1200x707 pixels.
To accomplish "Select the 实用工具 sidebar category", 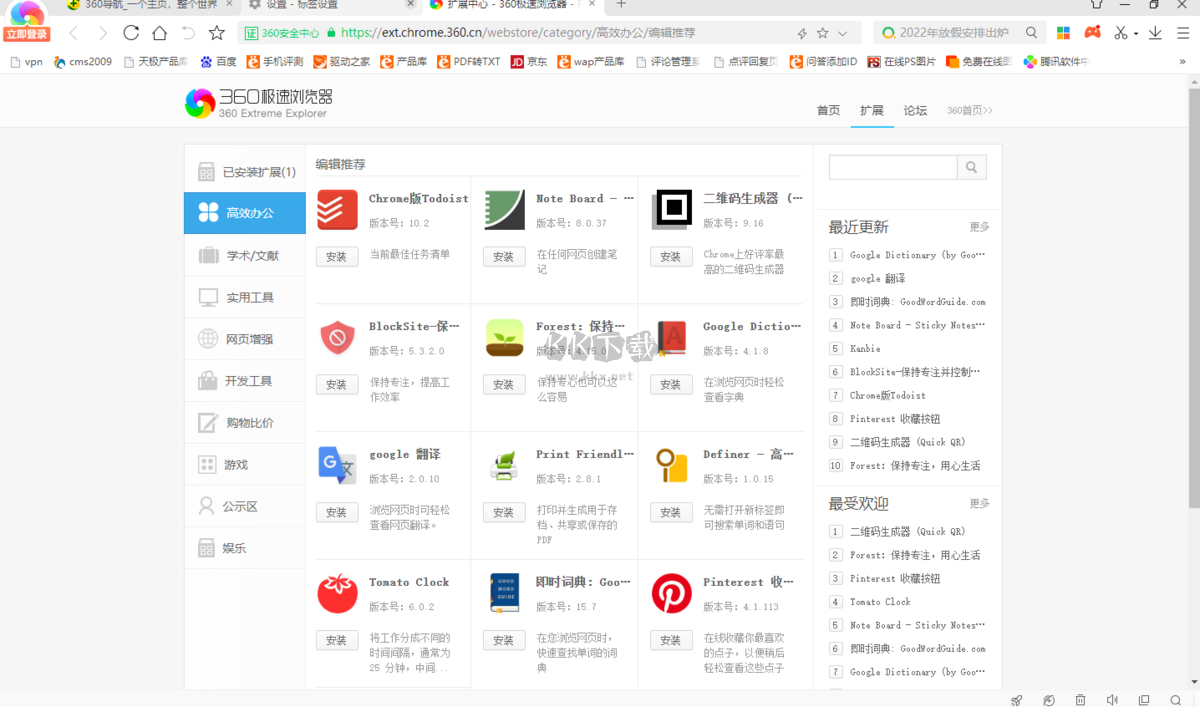I will (x=245, y=297).
